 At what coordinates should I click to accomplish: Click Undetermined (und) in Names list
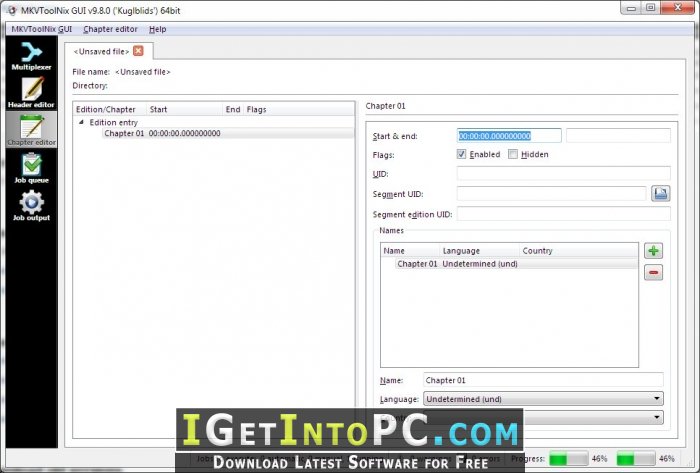point(480,264)
